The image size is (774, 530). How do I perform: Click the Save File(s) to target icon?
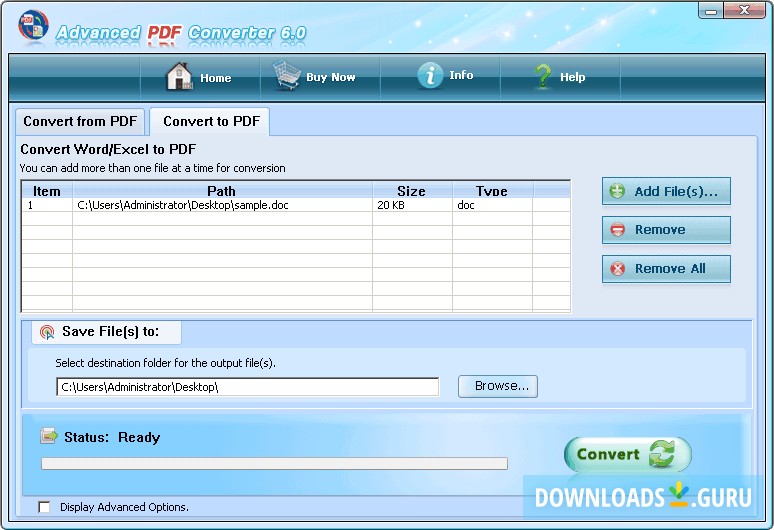pyautogui.click(x=47, y=332)
